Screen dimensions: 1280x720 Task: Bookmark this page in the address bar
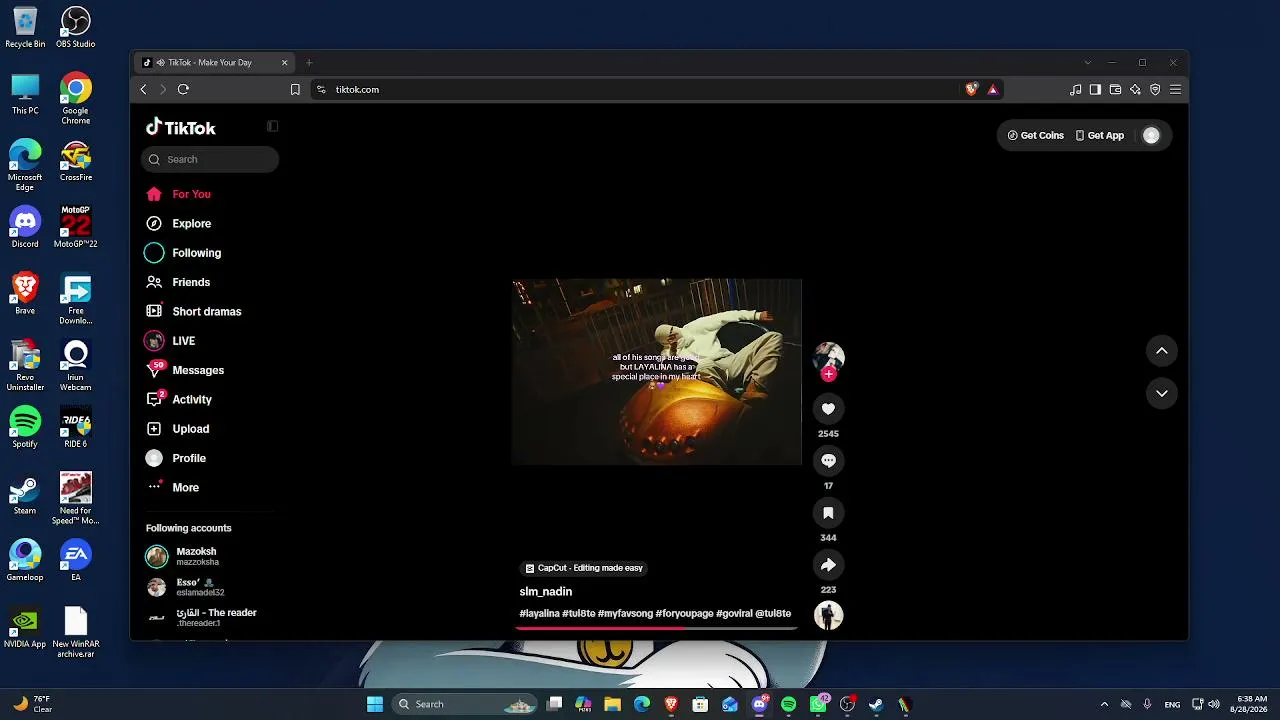tap(295, 89)
